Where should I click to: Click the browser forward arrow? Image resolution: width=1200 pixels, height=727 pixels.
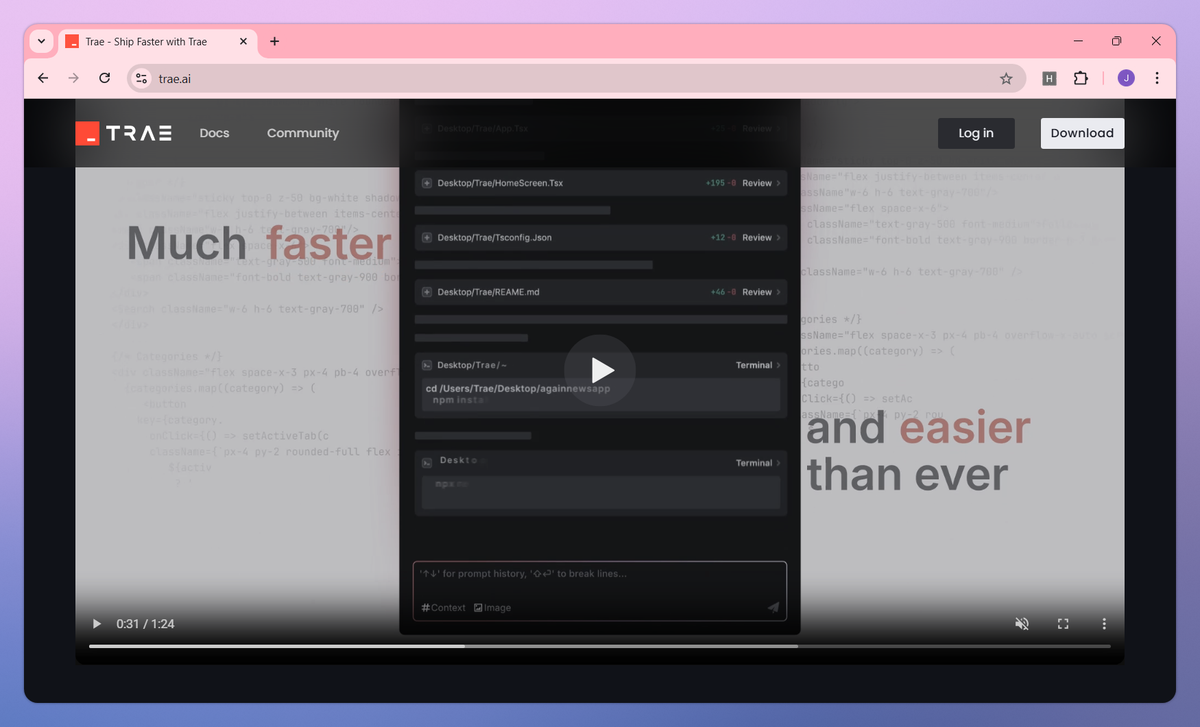coord(73,78)
